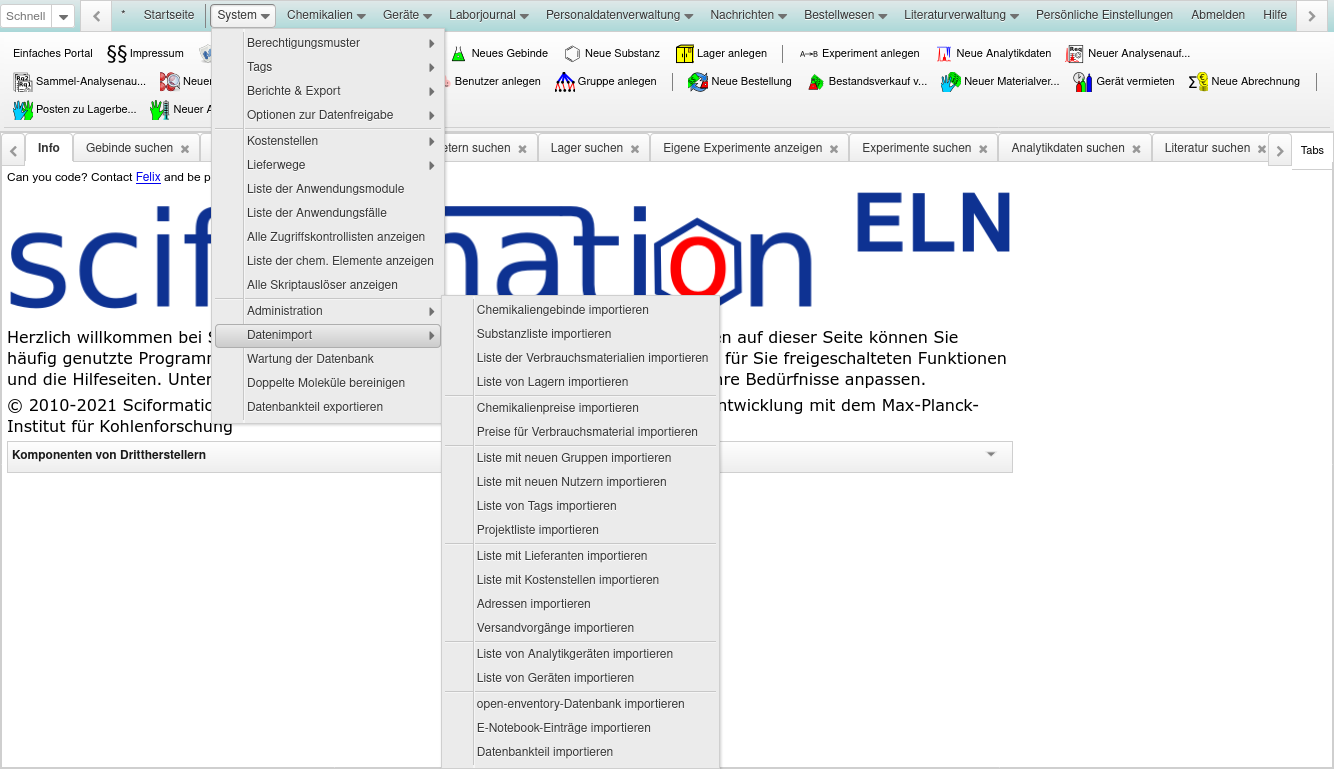Open the Nachrichten menu
Image resolution: width=1334 pixels, height=769 pixels.
749,15
